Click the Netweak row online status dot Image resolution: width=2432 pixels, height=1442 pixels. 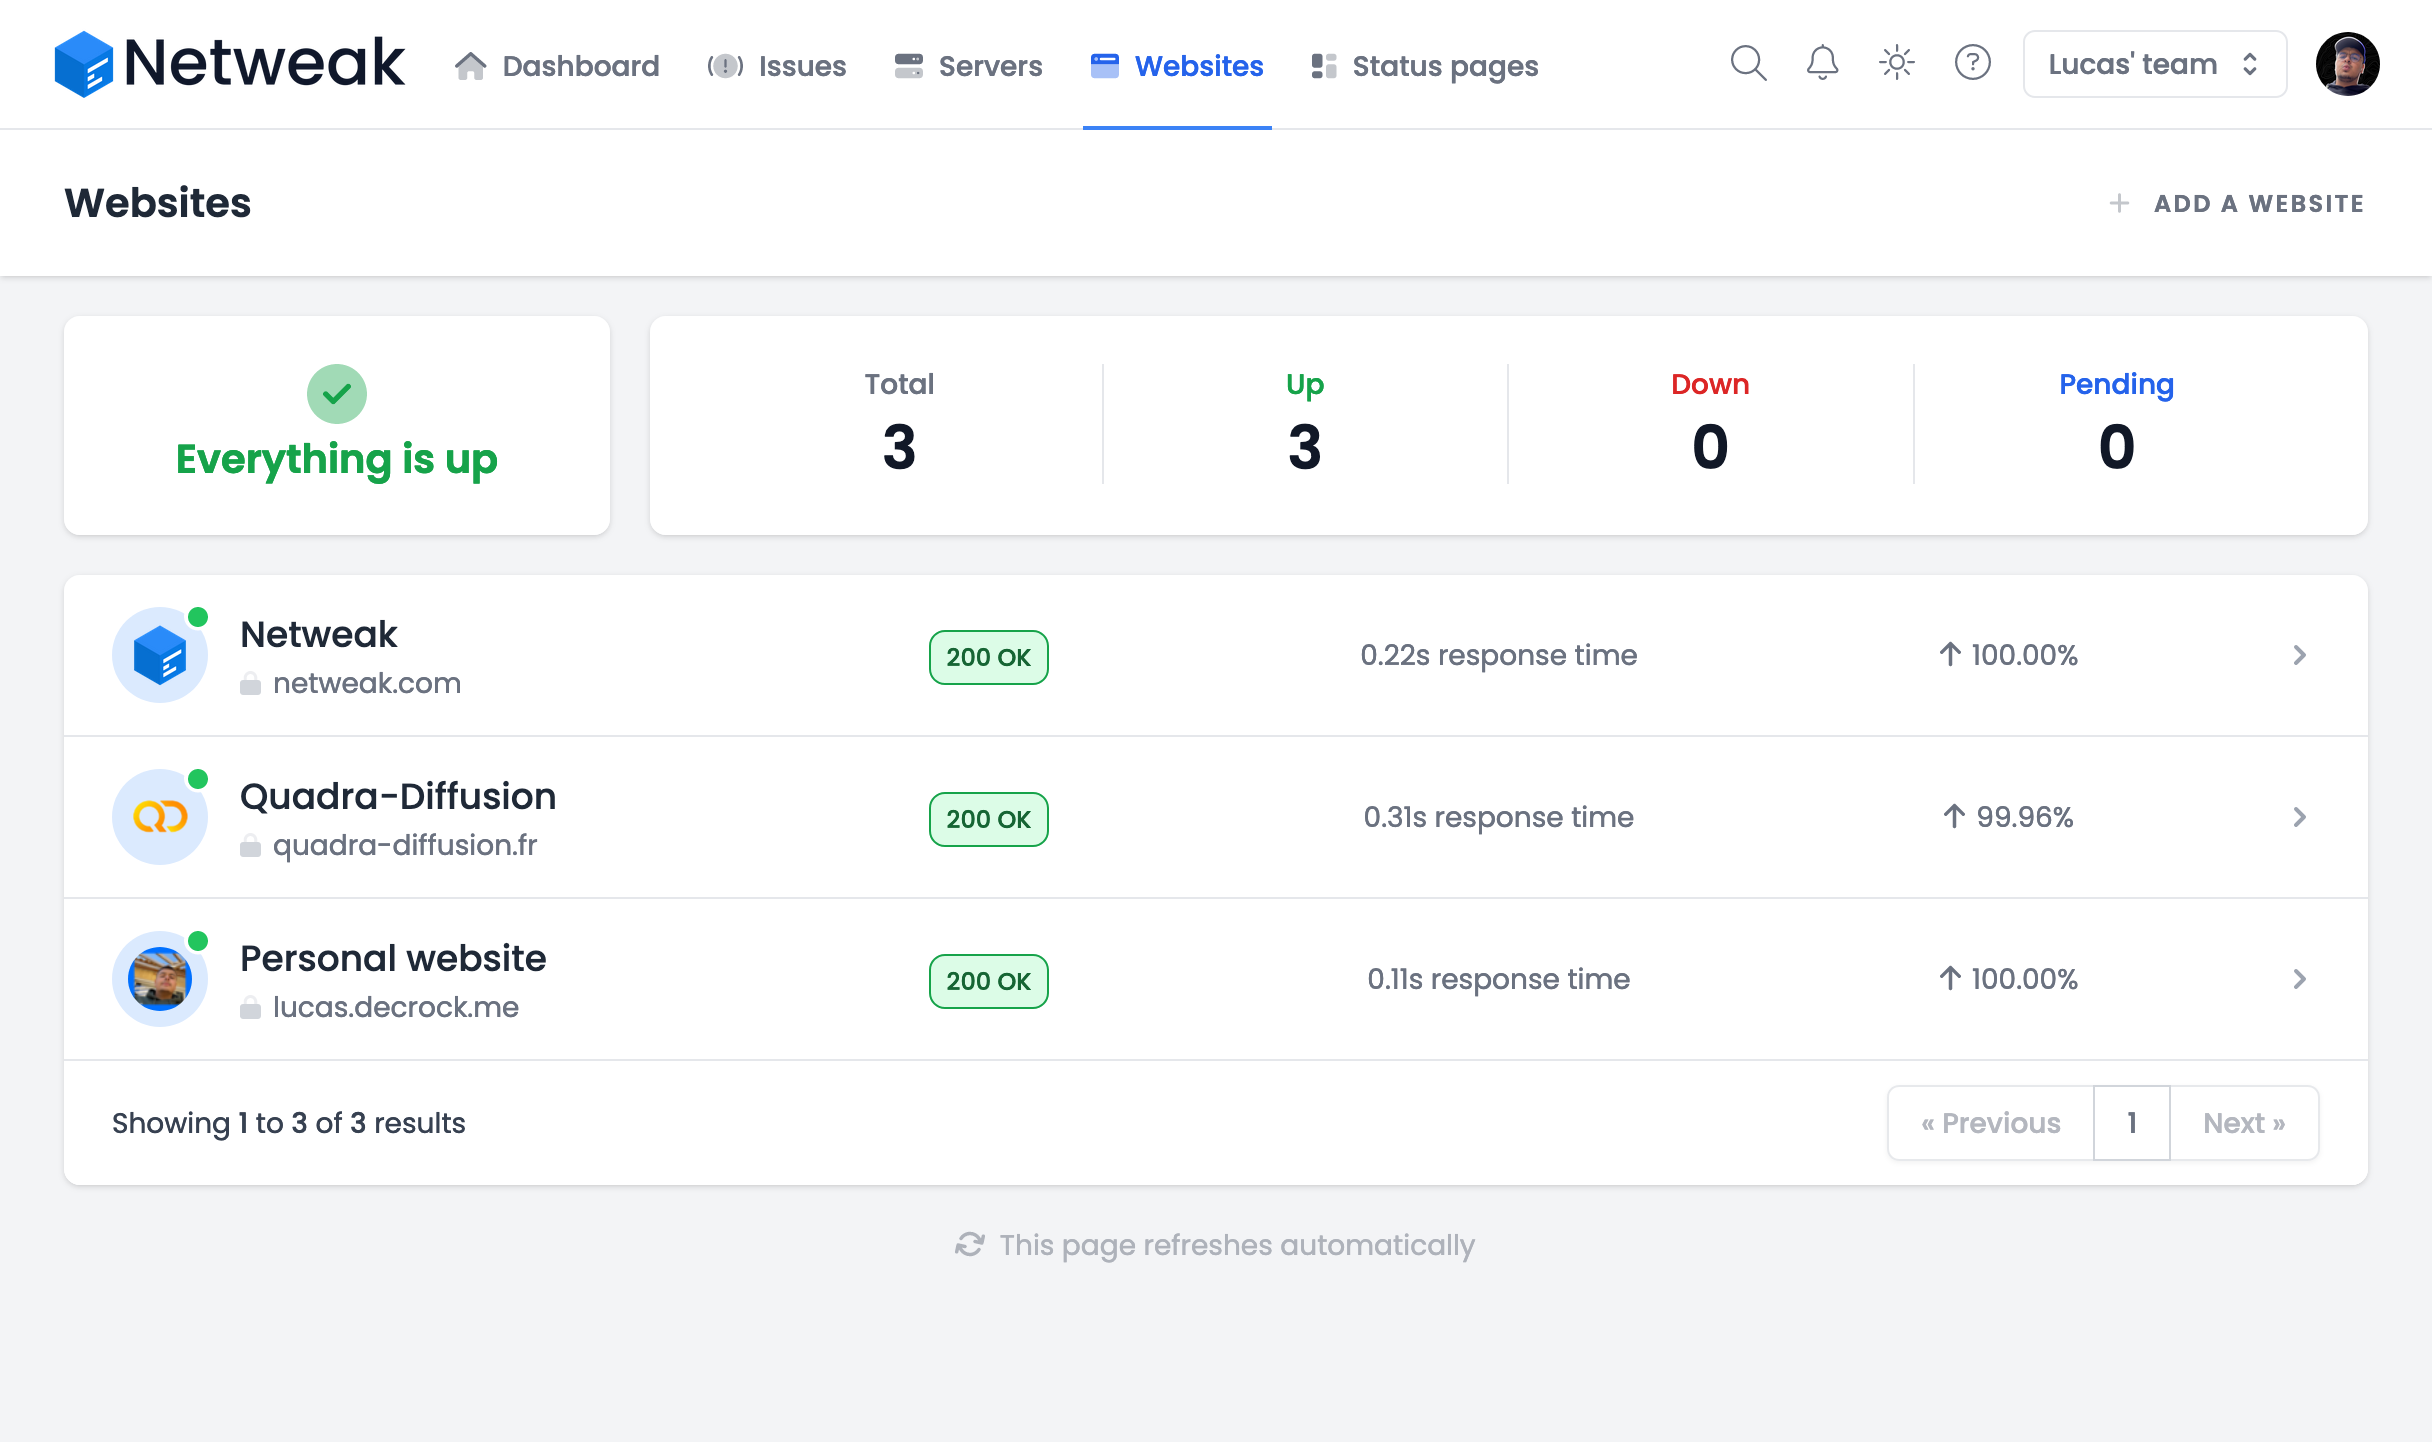point(199,615)
